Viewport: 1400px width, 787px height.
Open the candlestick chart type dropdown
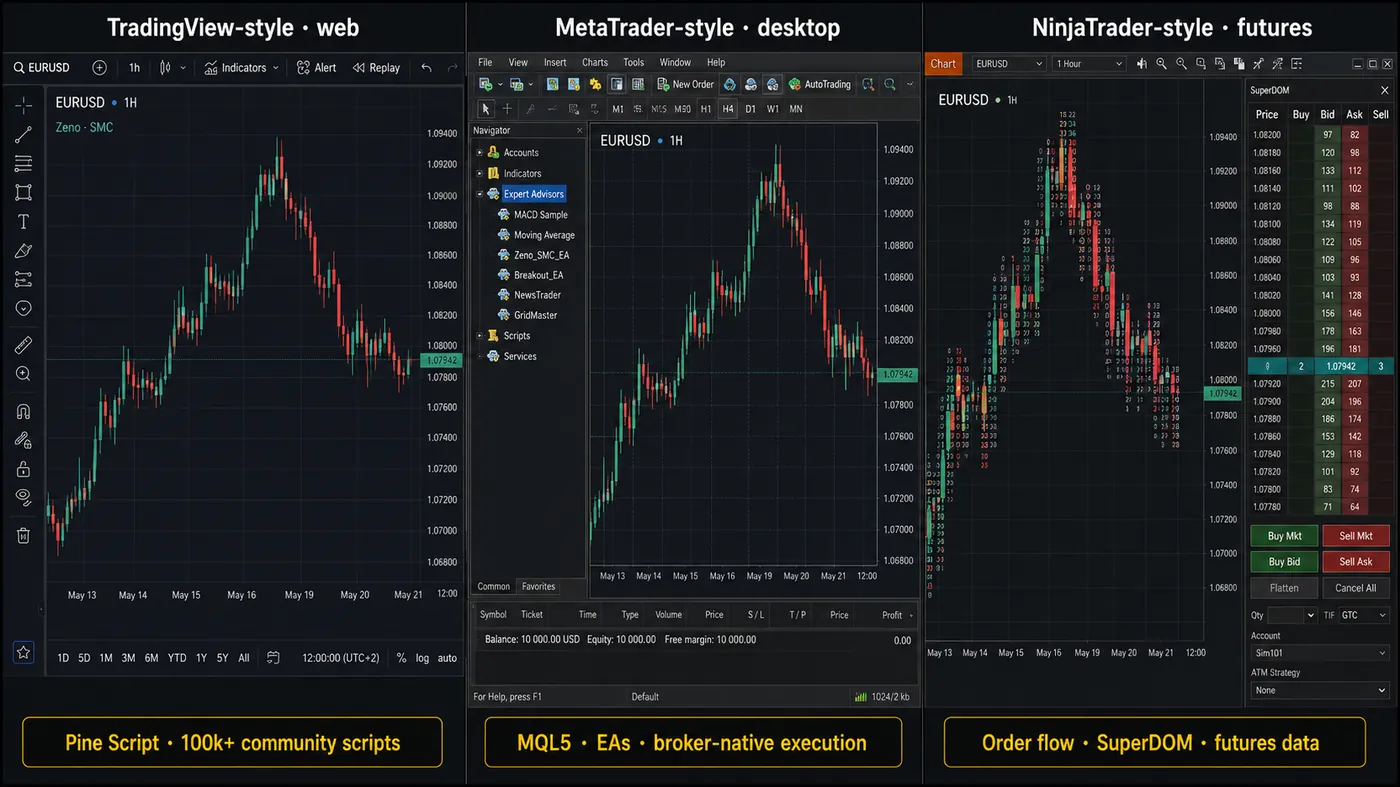[x=172, y=68]
